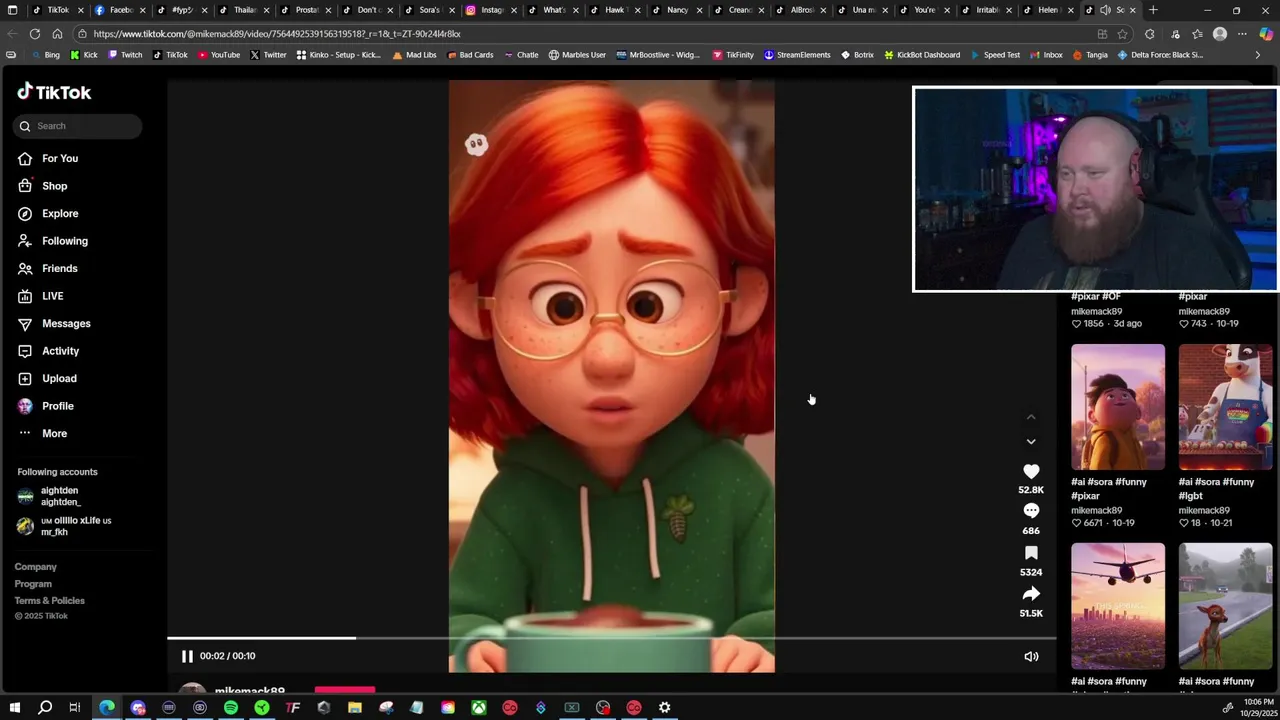Save the video with the bookmark icon

point(1031,553)
